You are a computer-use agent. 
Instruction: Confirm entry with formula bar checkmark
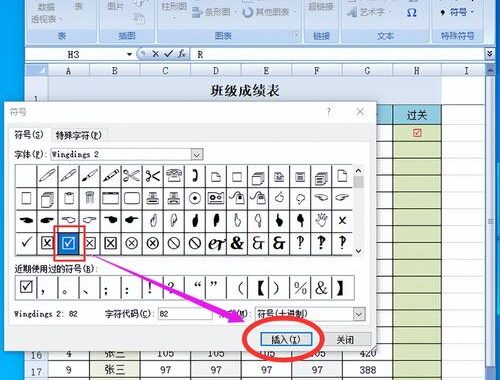click(x=168, y=54)
